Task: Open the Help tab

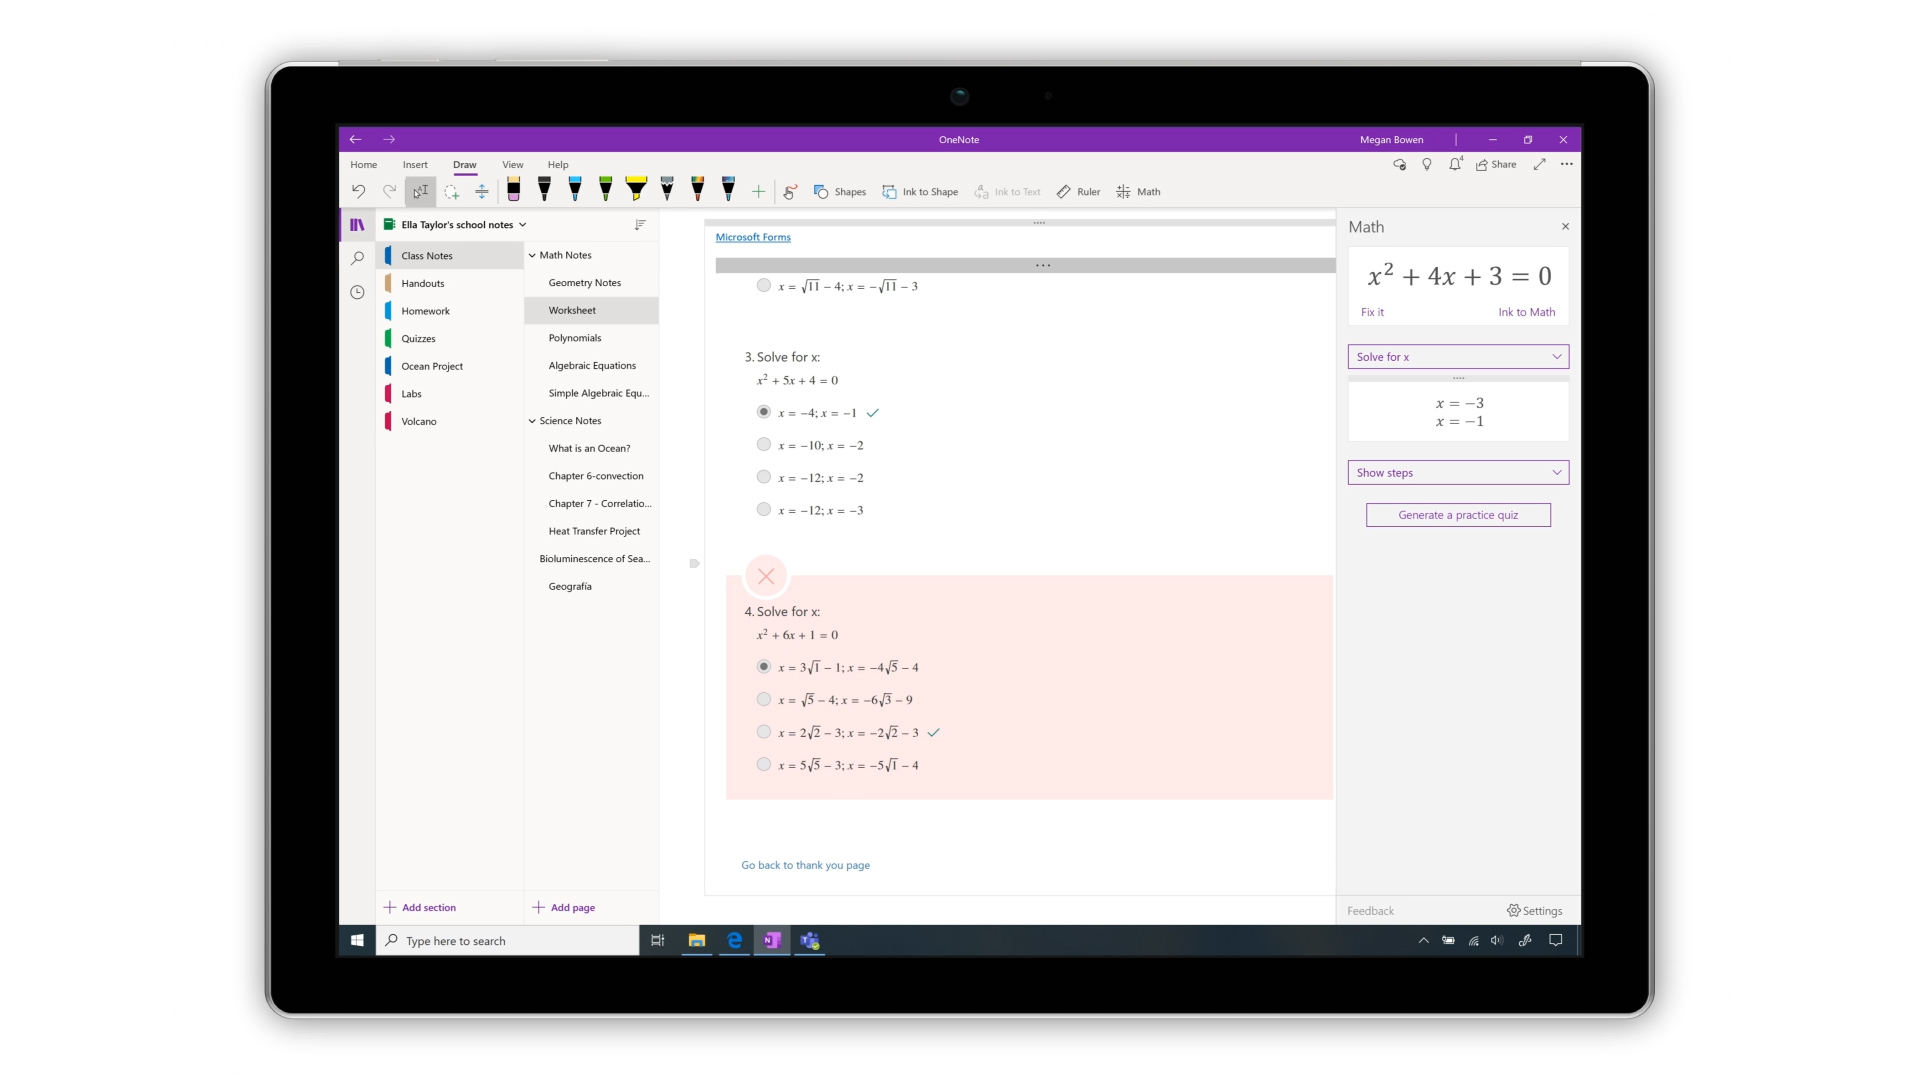Action: point(558,165)
